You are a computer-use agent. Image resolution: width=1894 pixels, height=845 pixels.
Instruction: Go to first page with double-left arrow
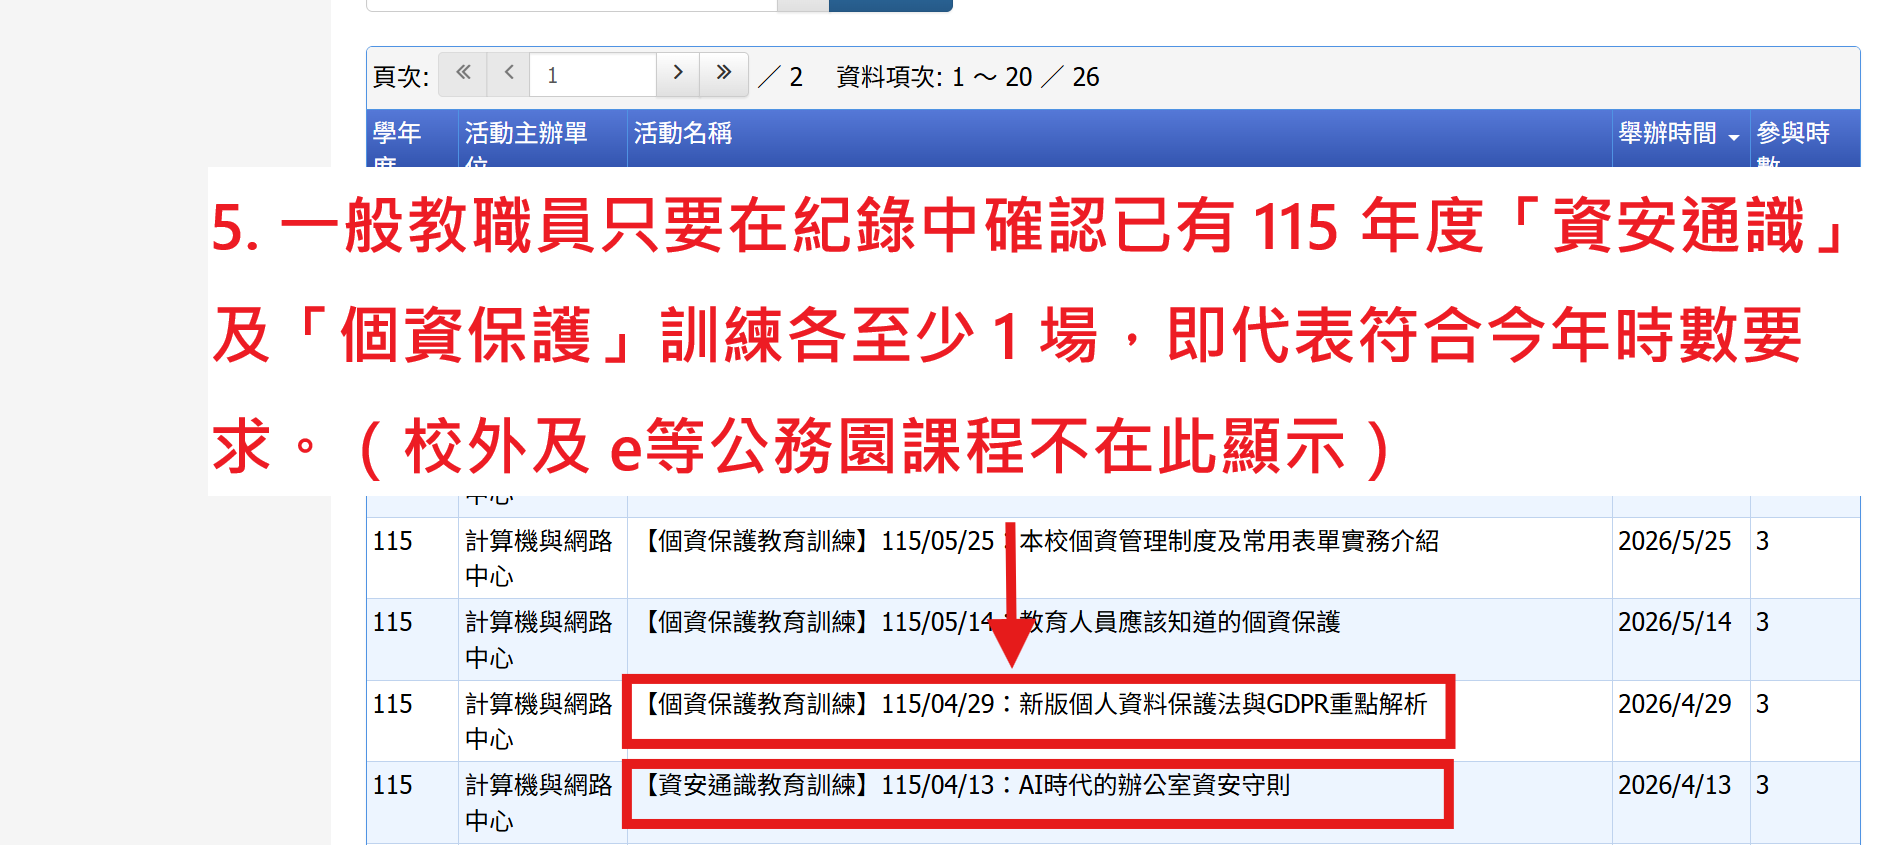[463, 74]
